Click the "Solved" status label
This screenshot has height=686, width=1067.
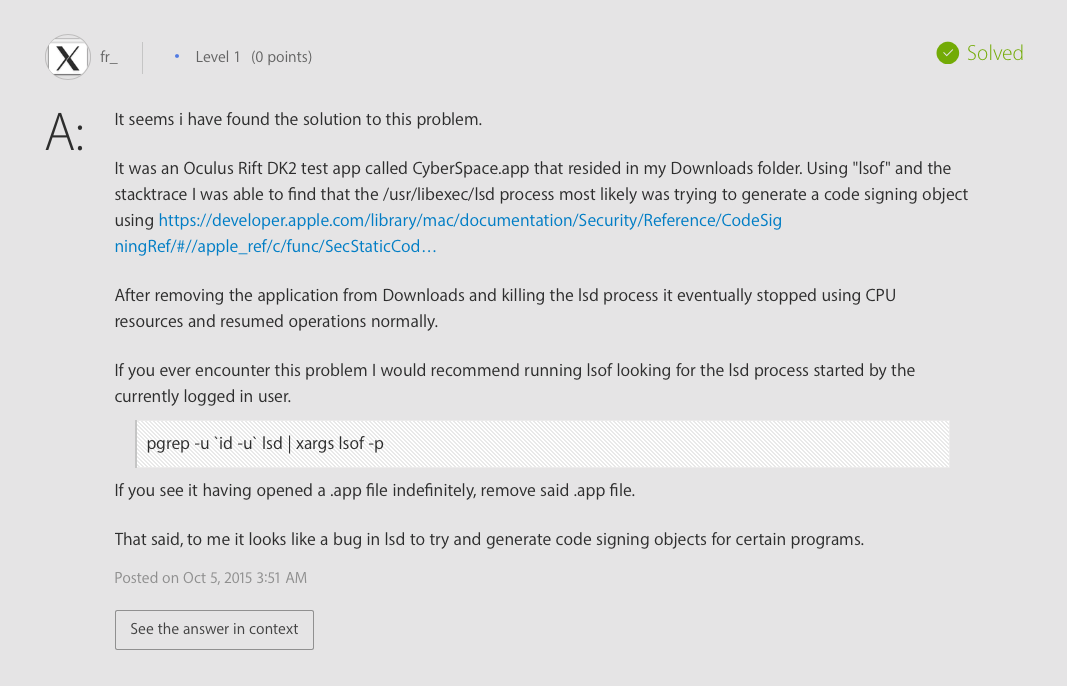(x=994, y=53)
